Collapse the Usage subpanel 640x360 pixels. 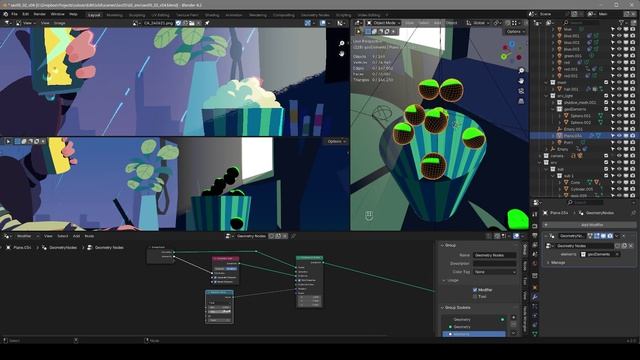(452, 280)
